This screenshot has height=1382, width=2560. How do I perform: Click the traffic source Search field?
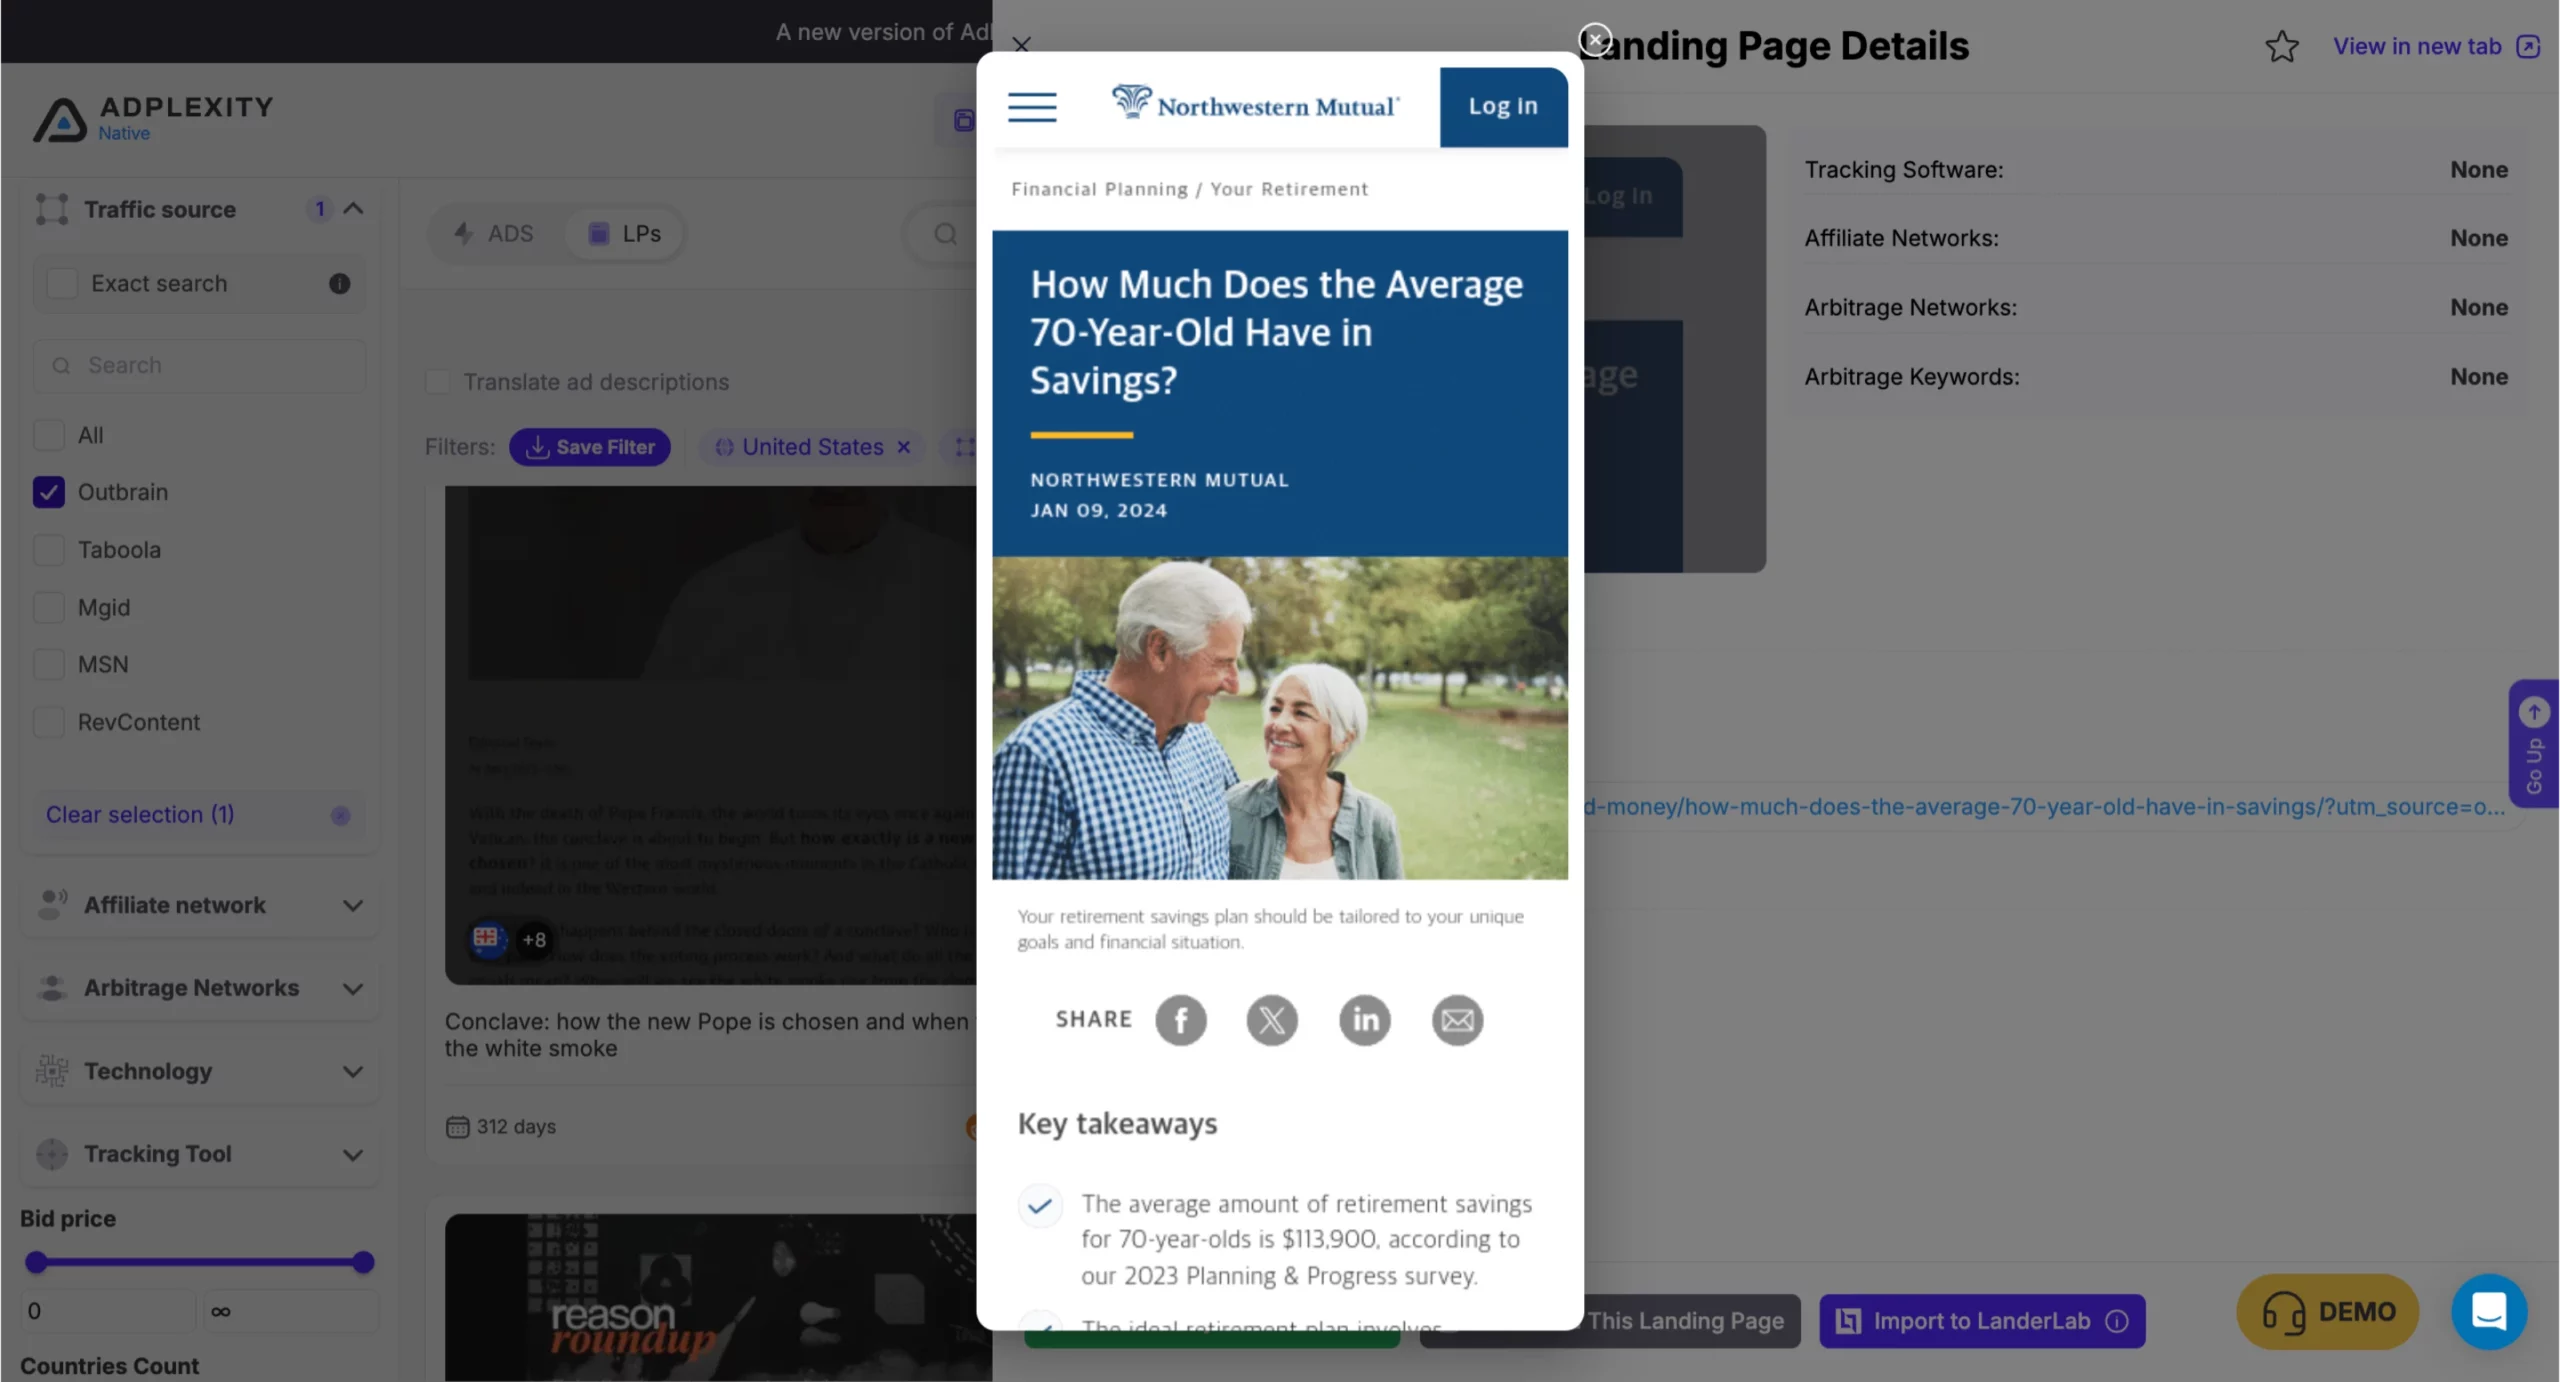click(x=200, y=366)
